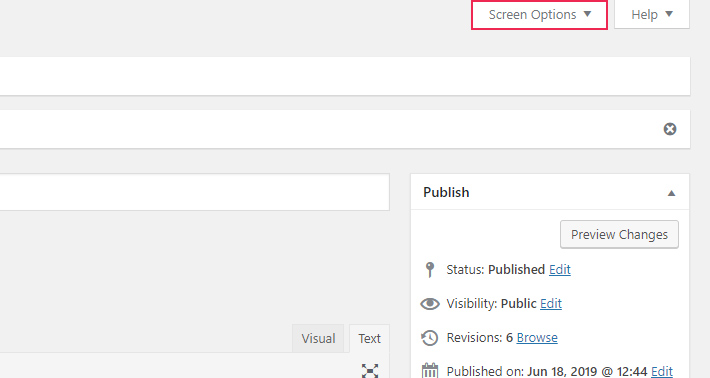Open the Screen Options panel
This screenshot has width=710, height=378.
click(x=539, y=15)
